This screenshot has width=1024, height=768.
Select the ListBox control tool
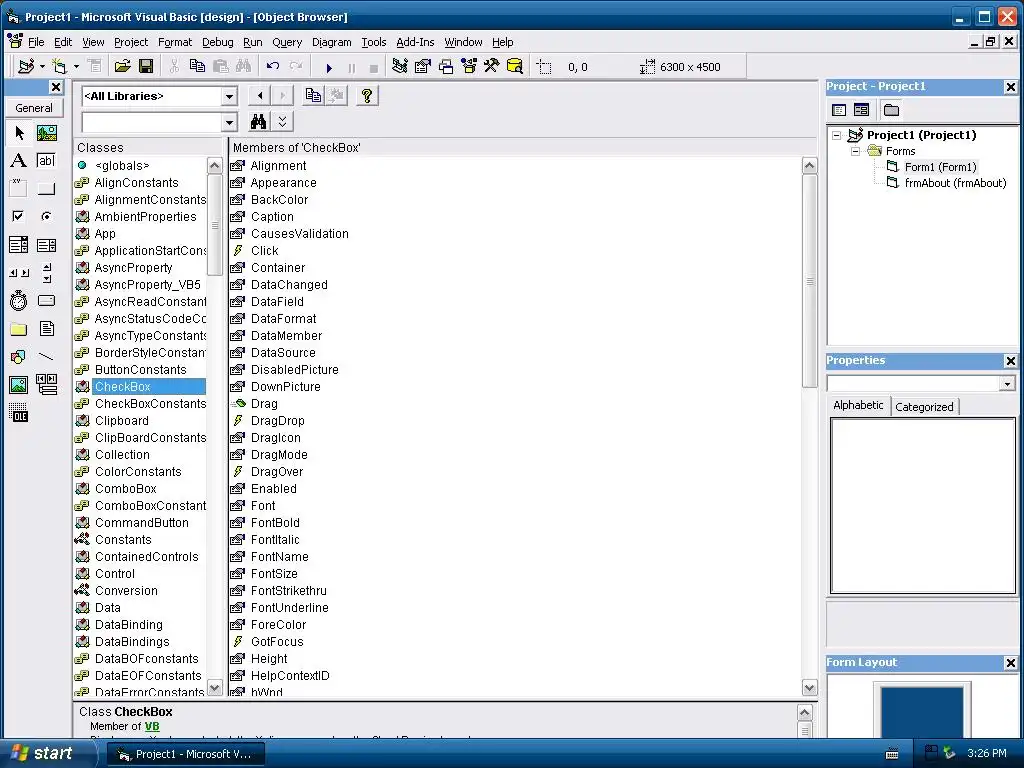coord(46,245)
